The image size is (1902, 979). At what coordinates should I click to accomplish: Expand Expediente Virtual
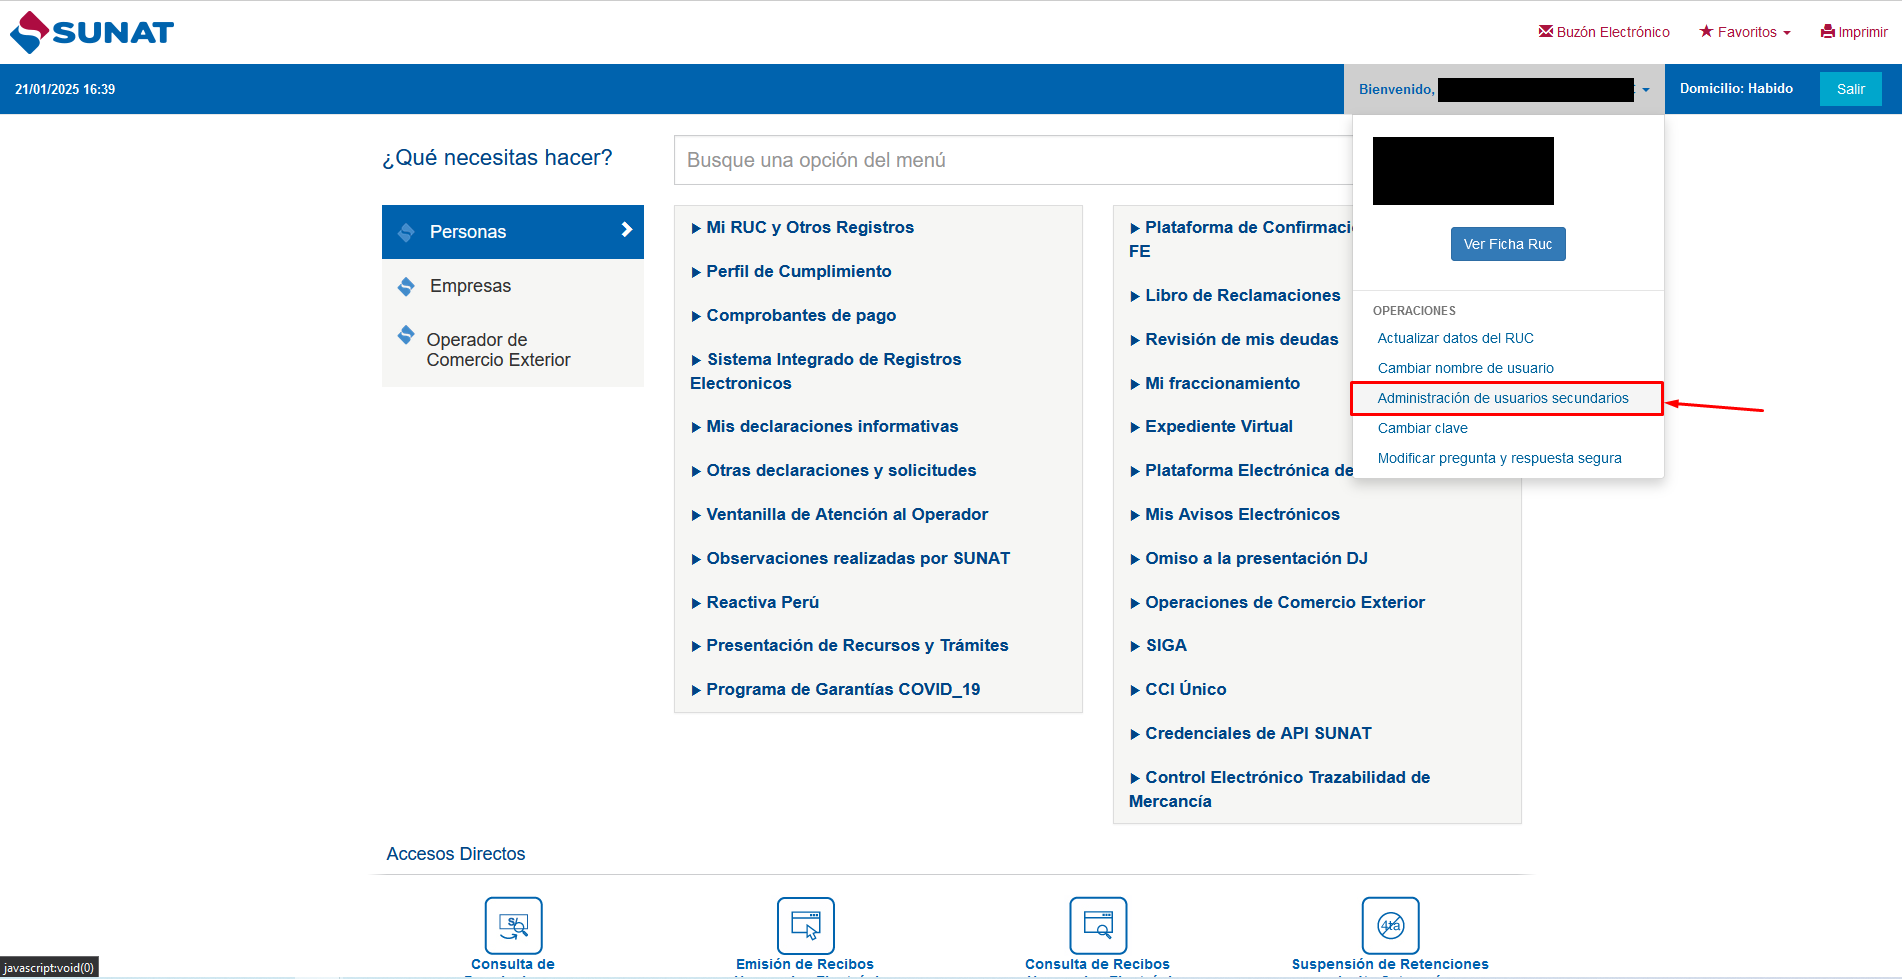1211,427
